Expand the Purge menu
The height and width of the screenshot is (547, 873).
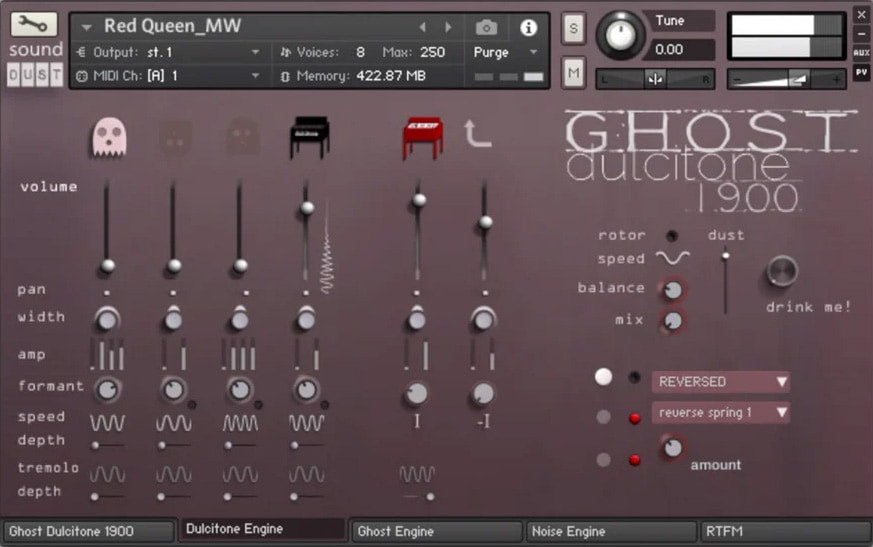(505, 52)
